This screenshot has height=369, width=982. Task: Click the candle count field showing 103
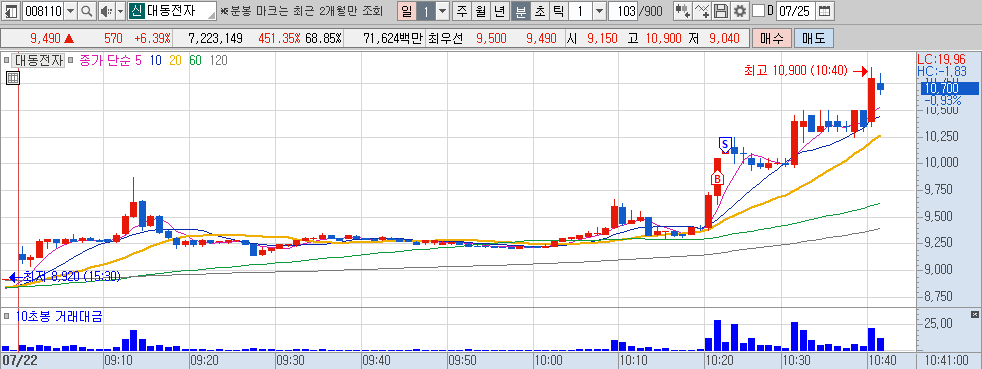[623, 11]
